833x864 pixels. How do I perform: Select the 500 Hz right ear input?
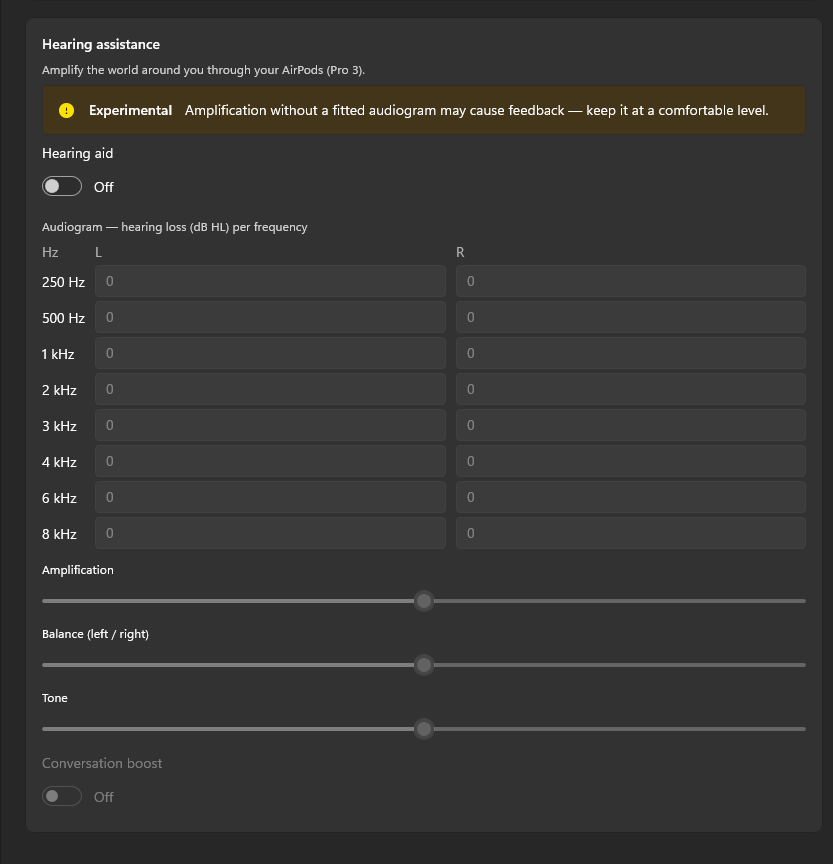pos(631,317)
